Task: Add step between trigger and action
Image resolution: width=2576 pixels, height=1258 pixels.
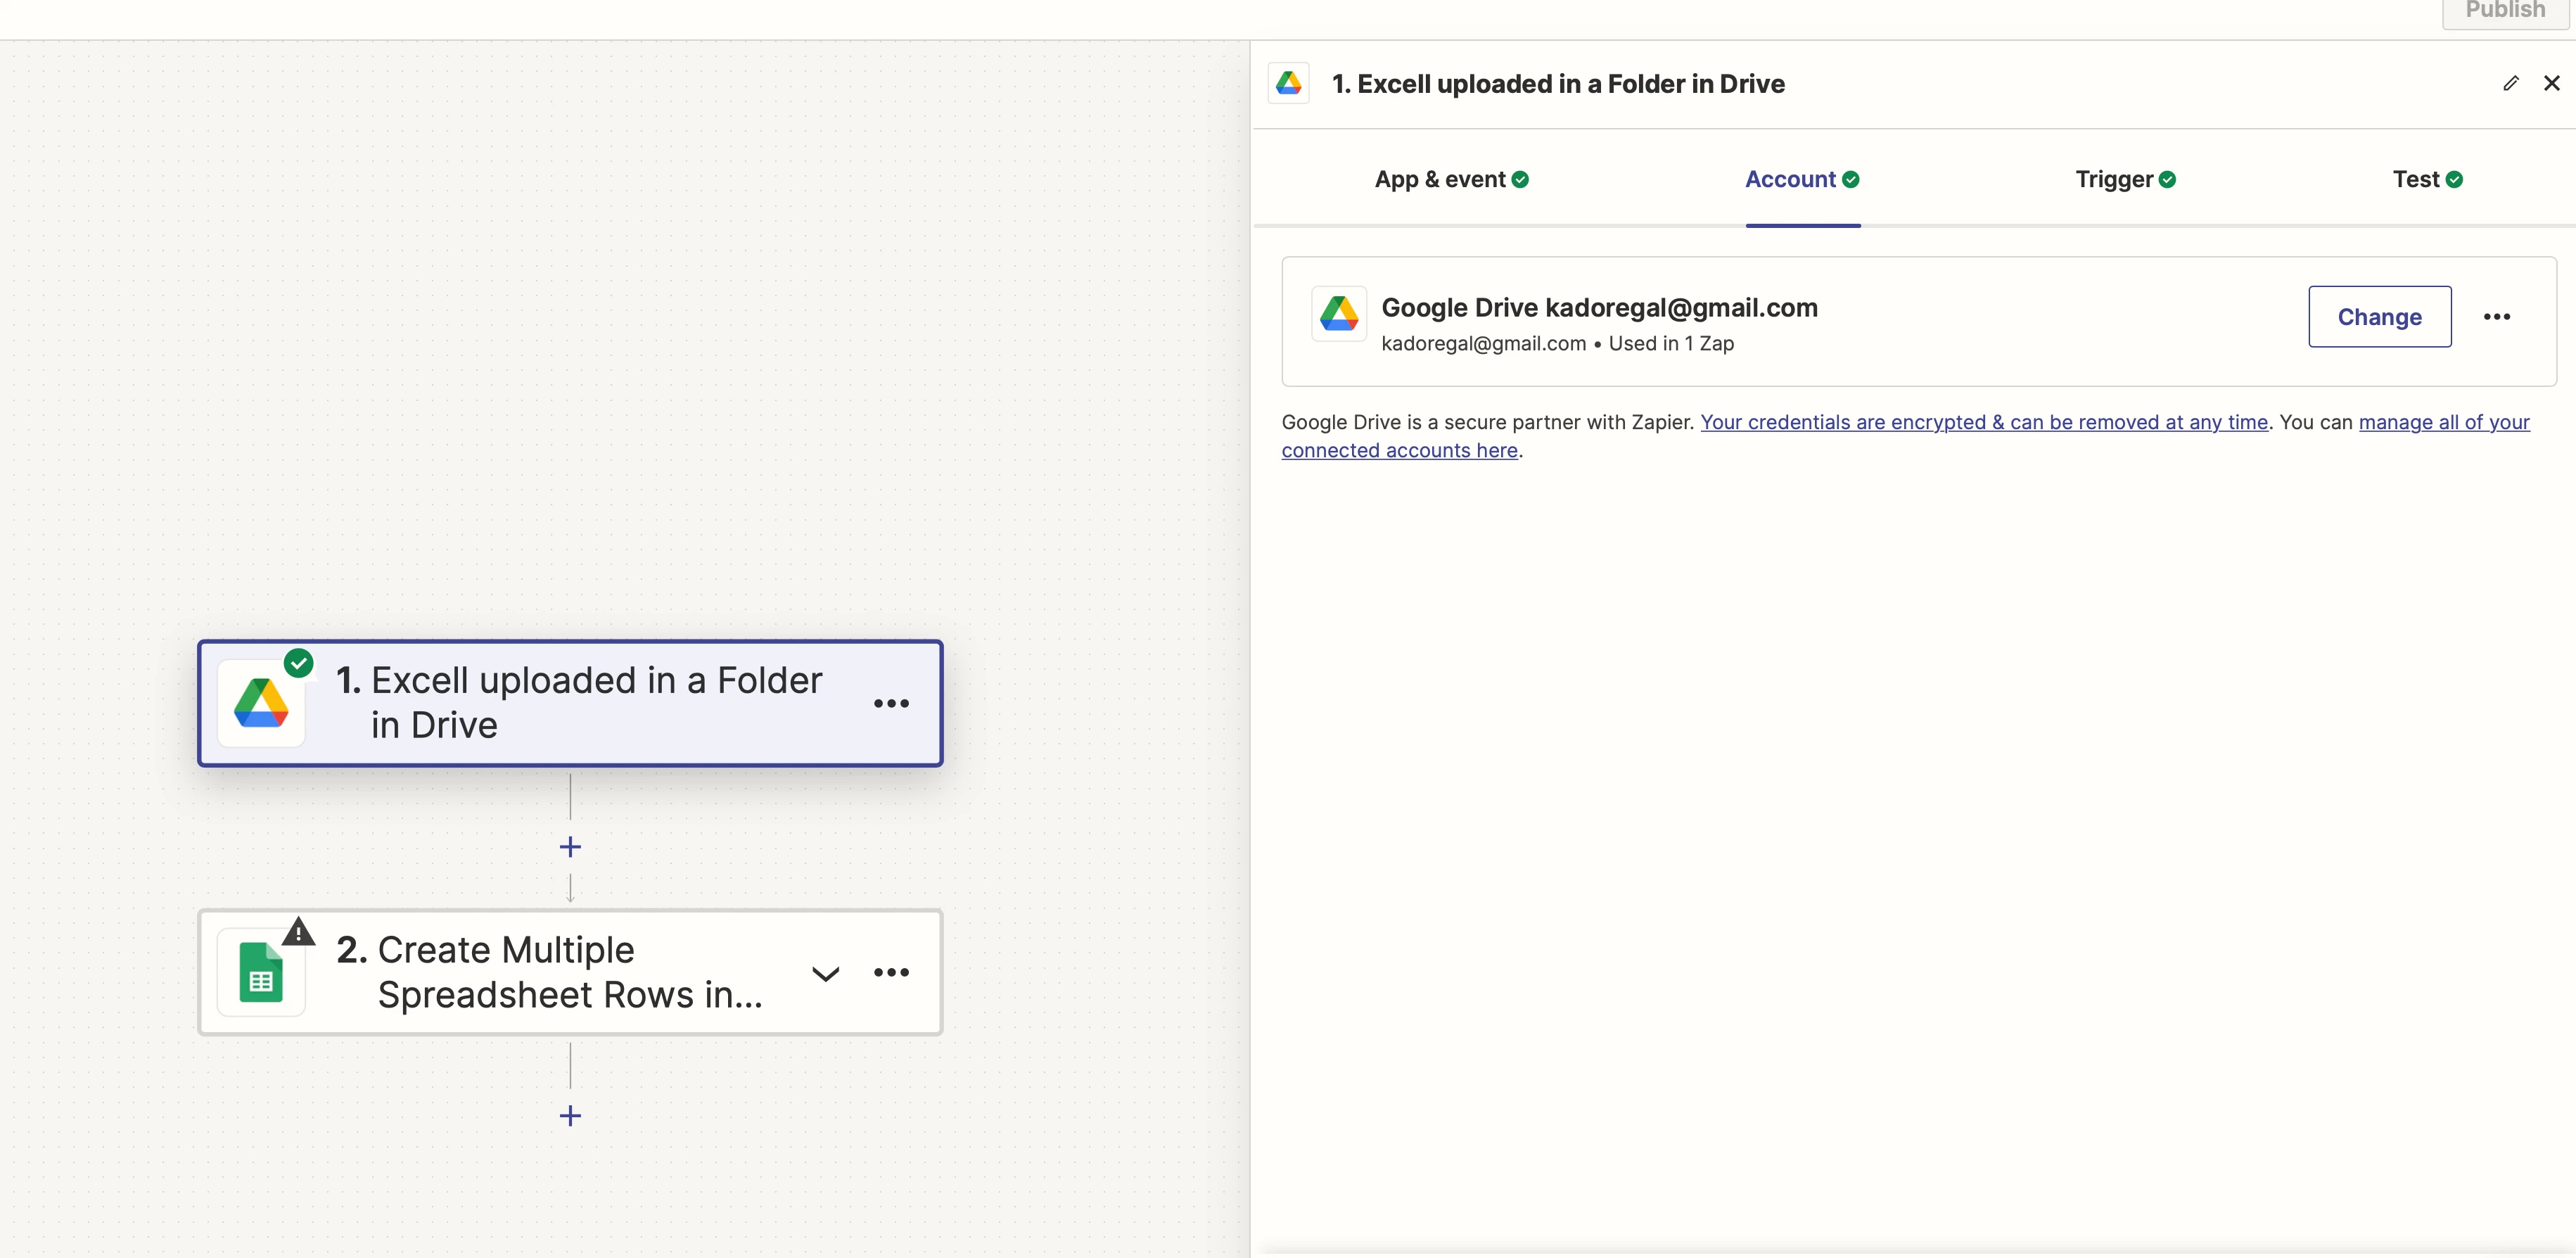Action: point(570,847)
